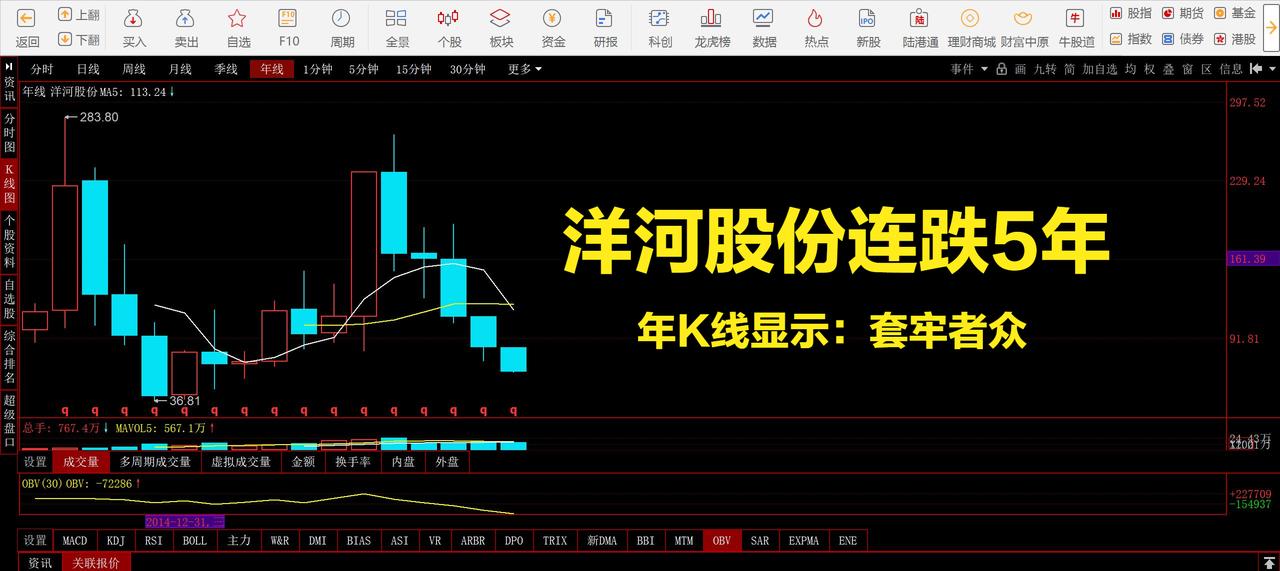Open the 龙虎榜 ranking icon
Screen dimensions: 1280x571
712,18
